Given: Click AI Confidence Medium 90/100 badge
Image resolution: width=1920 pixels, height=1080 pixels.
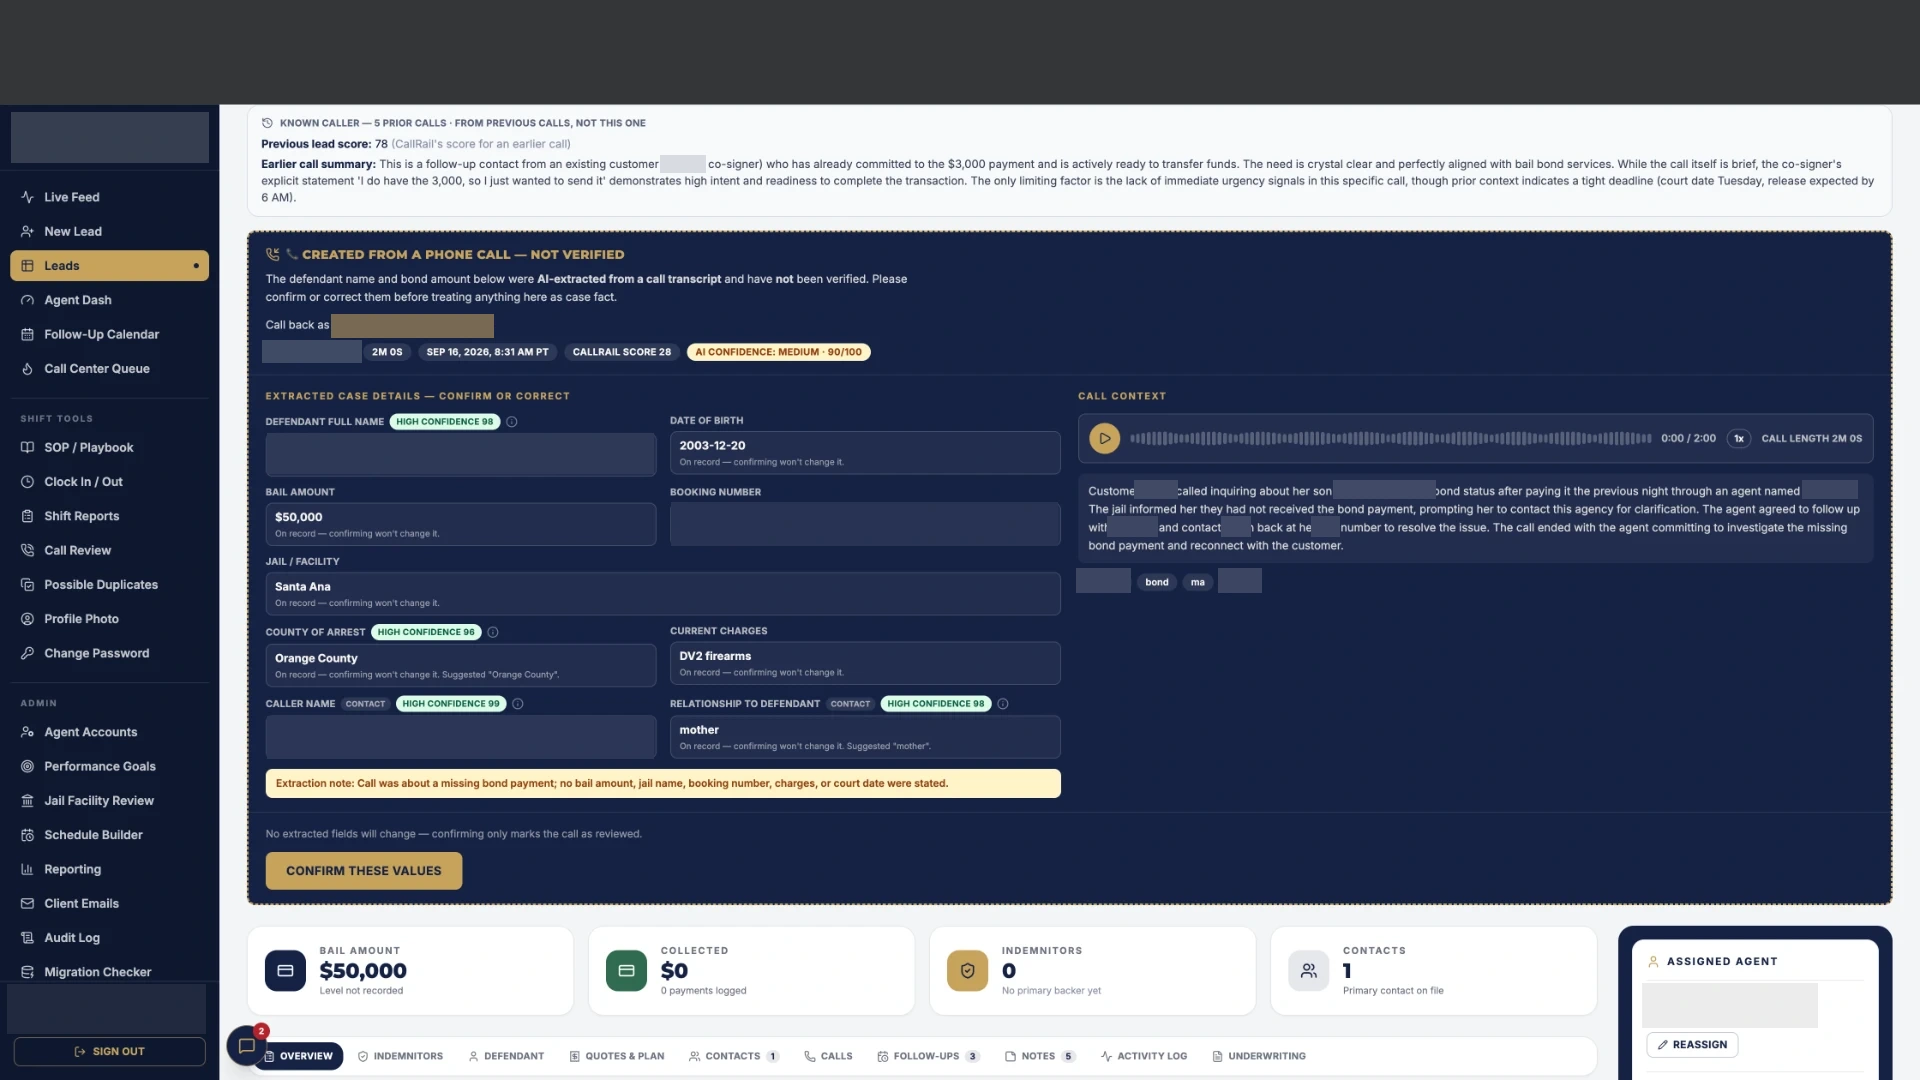Looking at the screenshot, I should click(x=778, y=352).
